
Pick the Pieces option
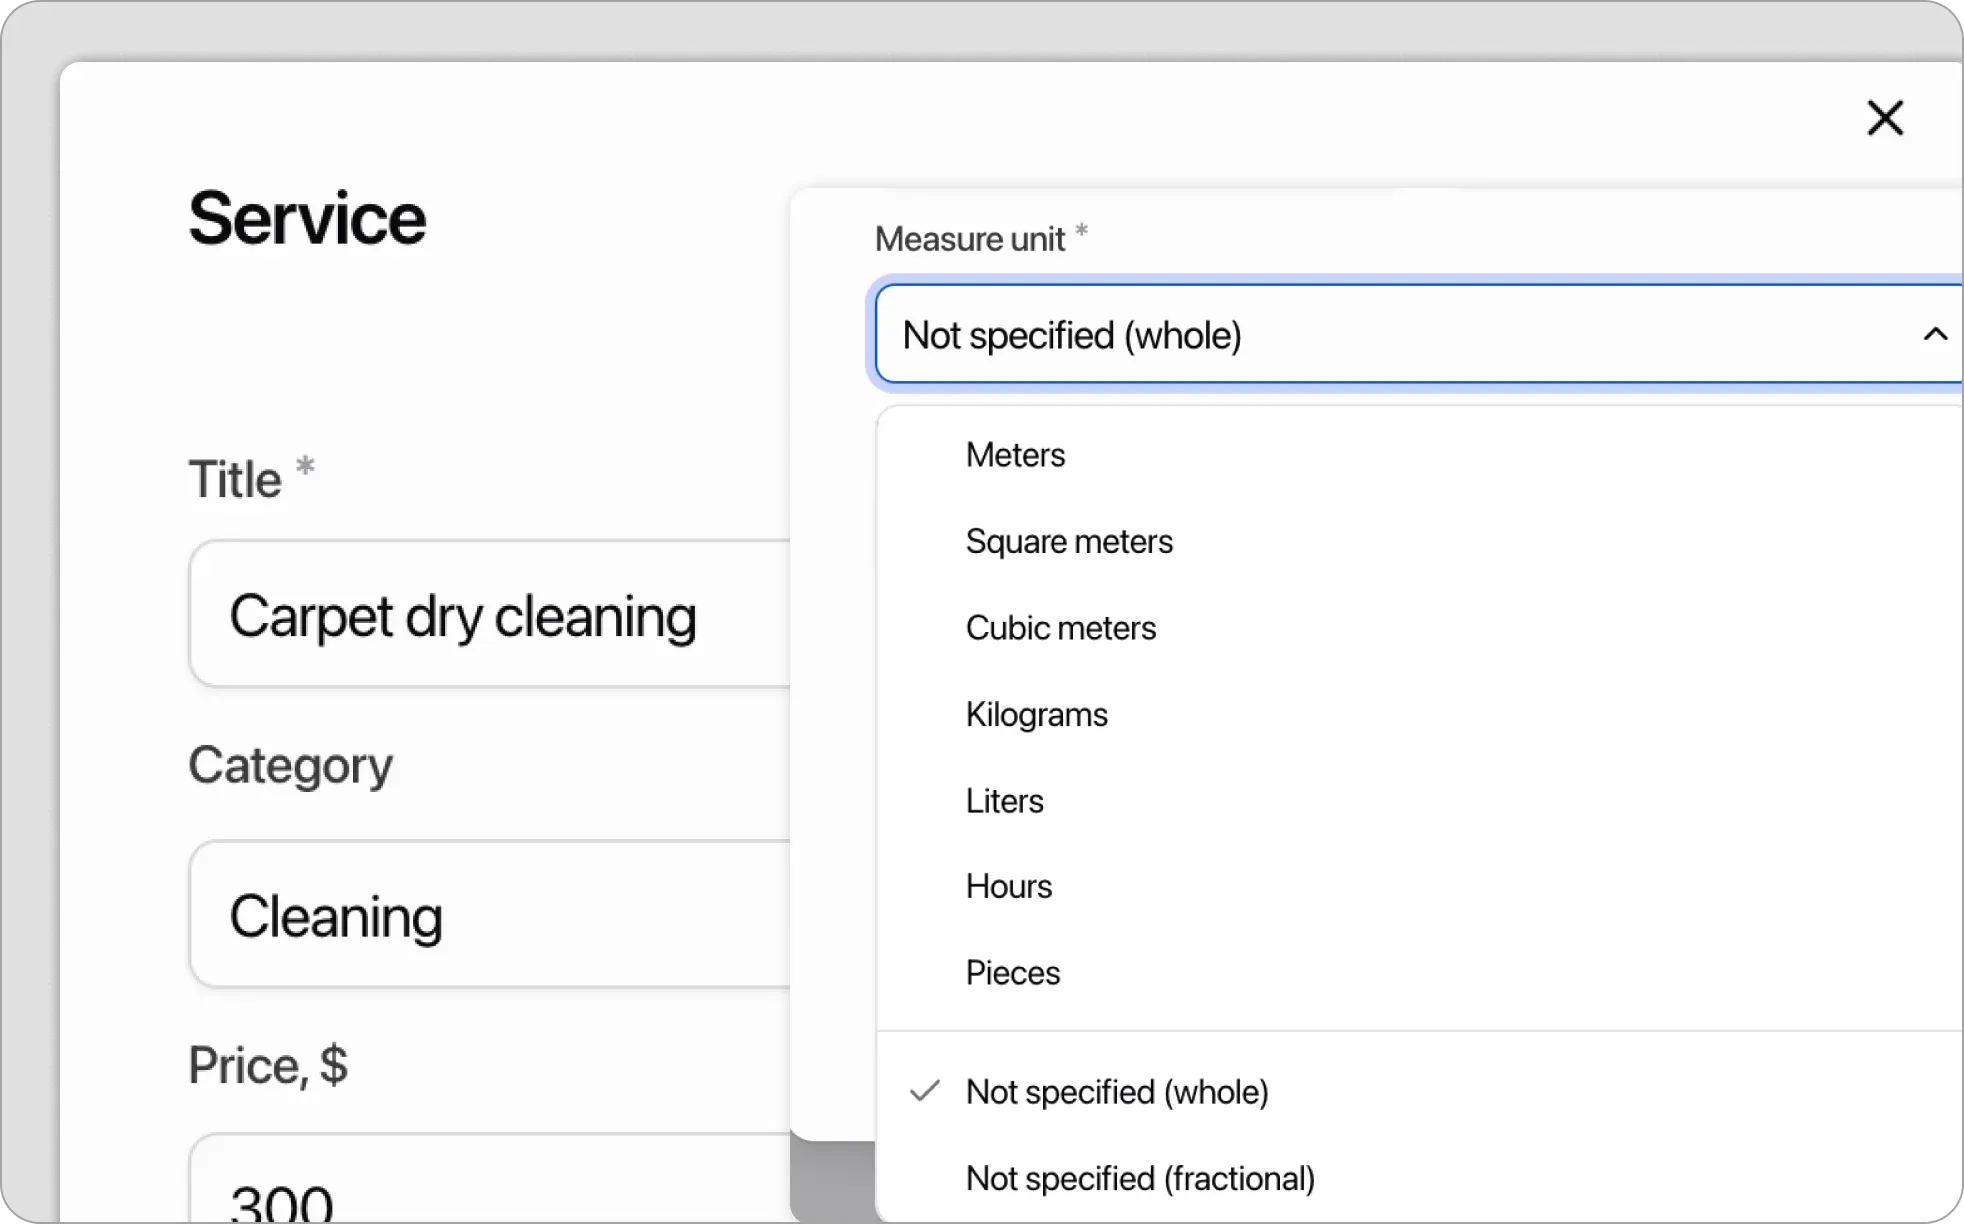pos(1012,973)
